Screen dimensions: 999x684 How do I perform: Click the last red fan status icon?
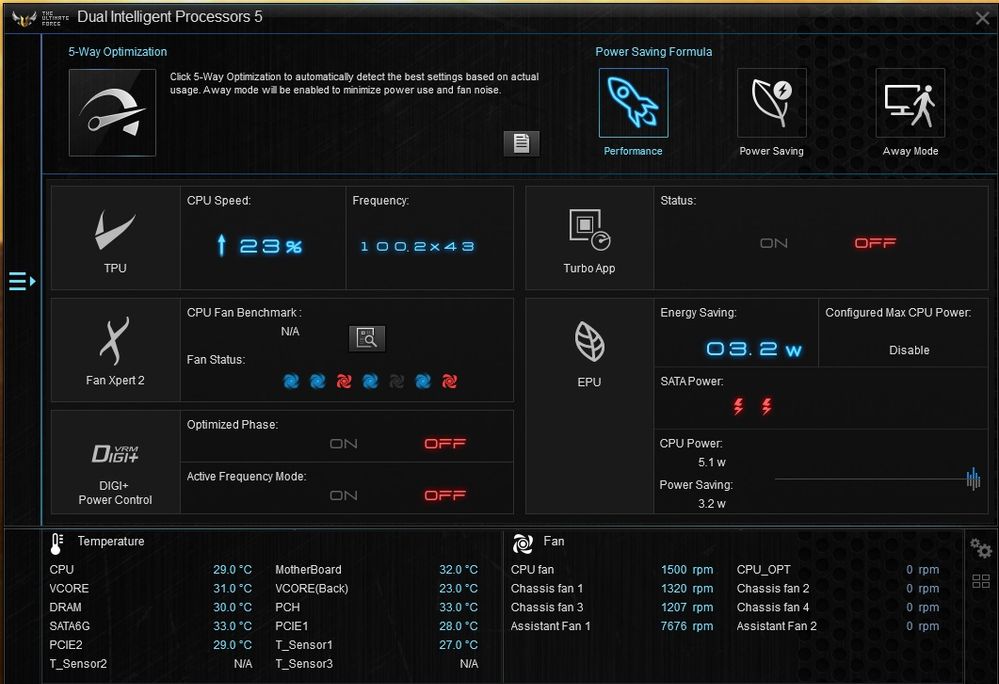(x=449, y=381)
